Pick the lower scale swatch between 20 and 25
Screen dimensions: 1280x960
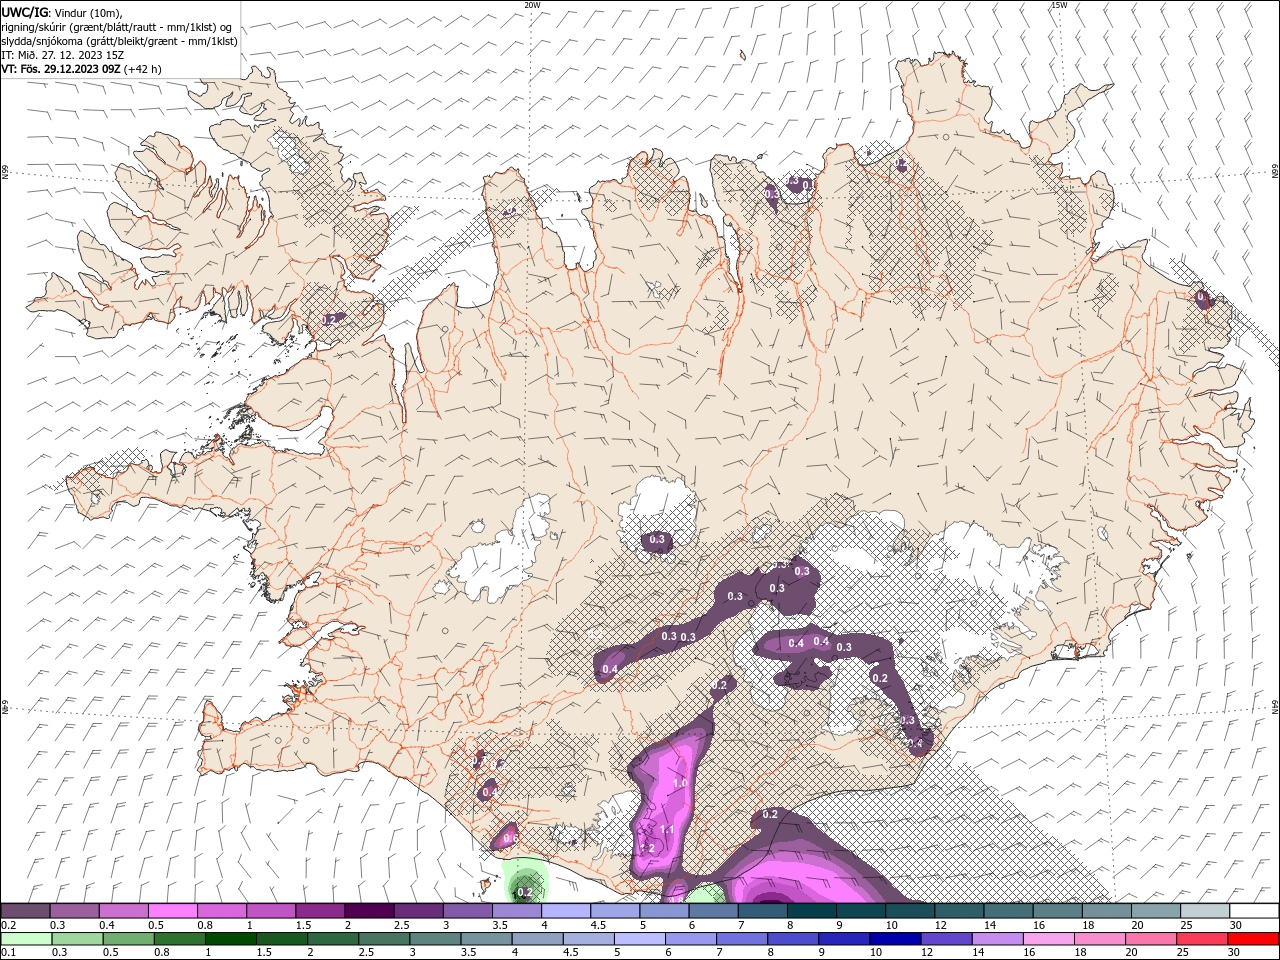click(1151, 939)
